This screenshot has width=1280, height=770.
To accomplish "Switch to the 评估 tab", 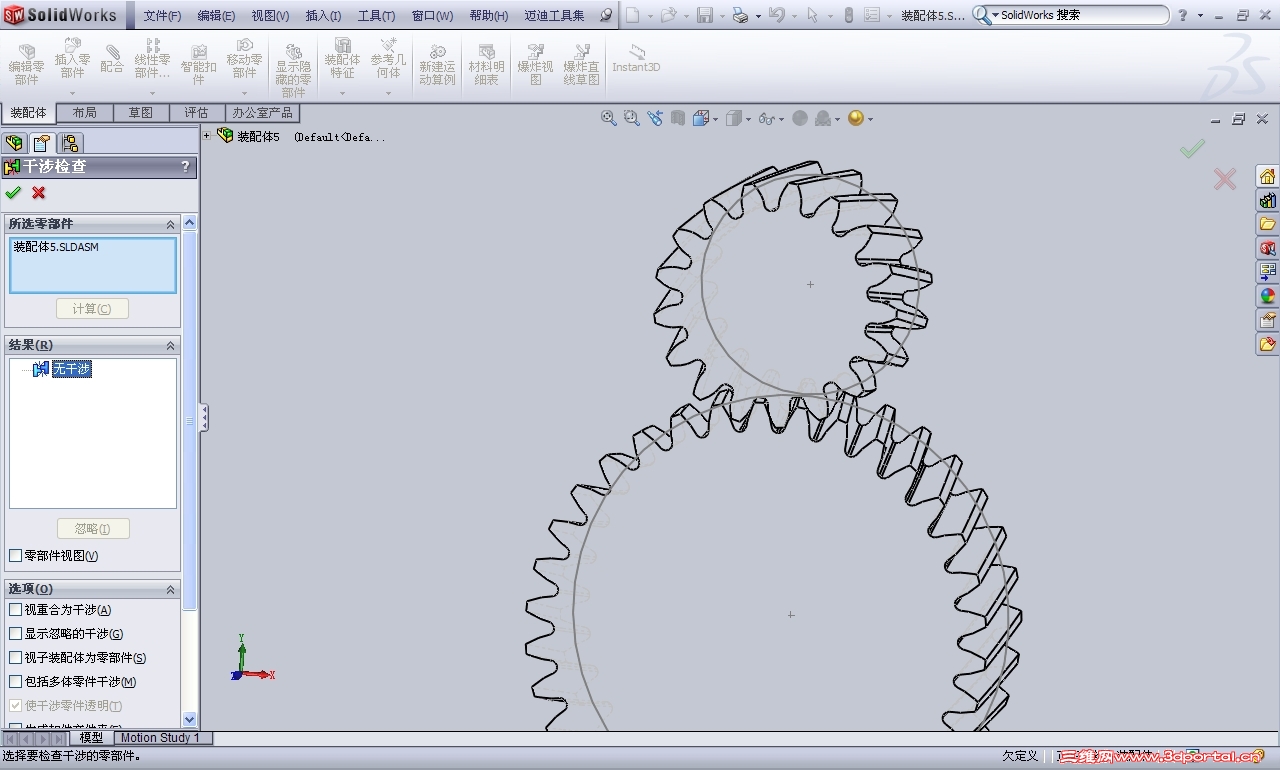I will [197, 113].
